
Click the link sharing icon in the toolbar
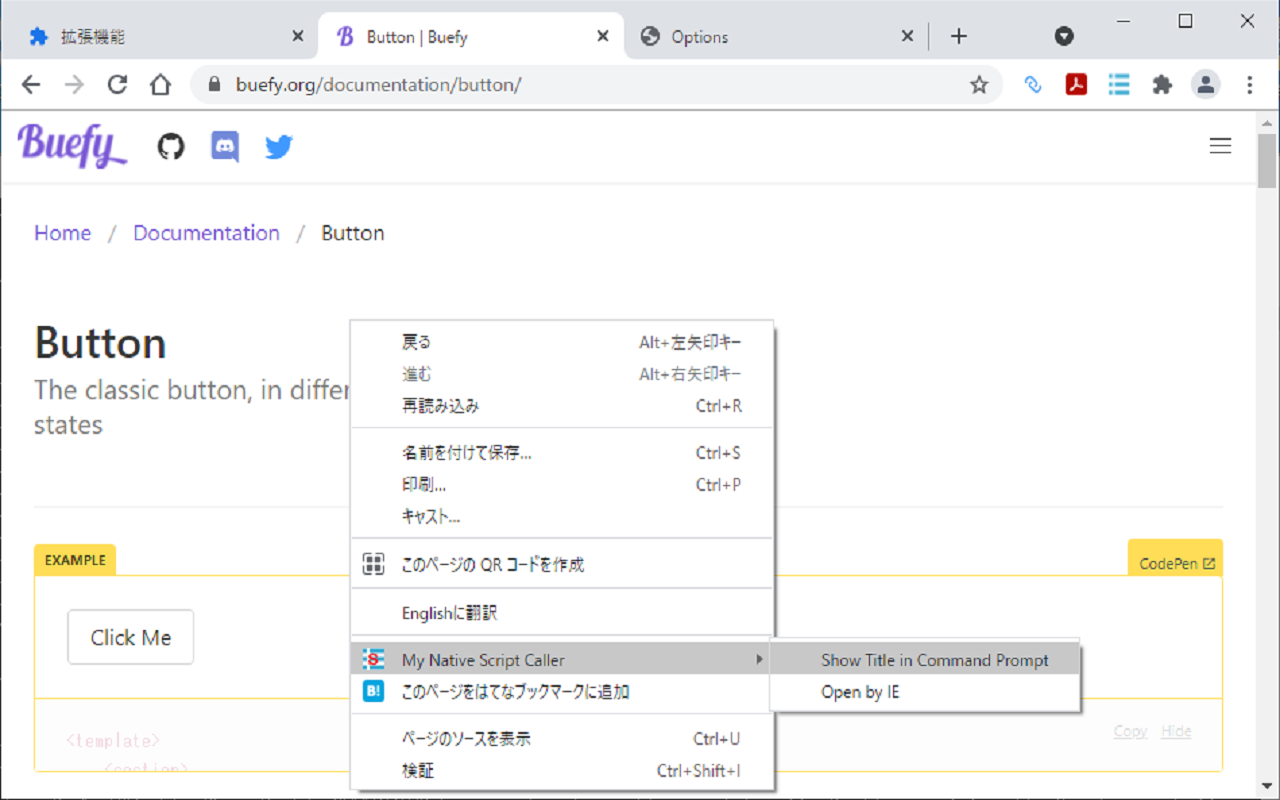point(1033,84)
